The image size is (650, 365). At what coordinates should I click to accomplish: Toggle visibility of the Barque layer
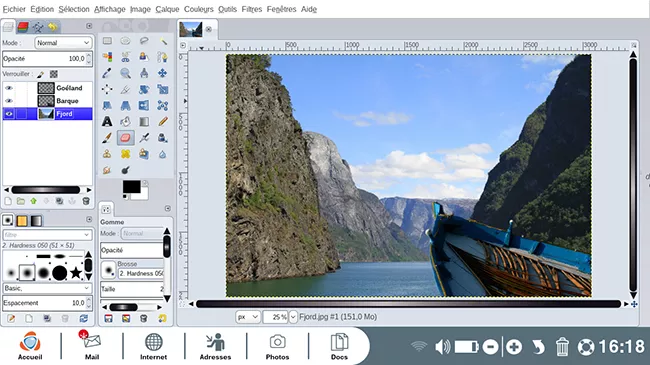9,101
